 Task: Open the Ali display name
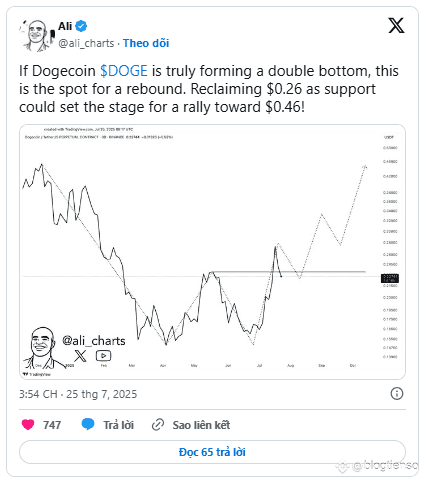[x=65, y=26]
